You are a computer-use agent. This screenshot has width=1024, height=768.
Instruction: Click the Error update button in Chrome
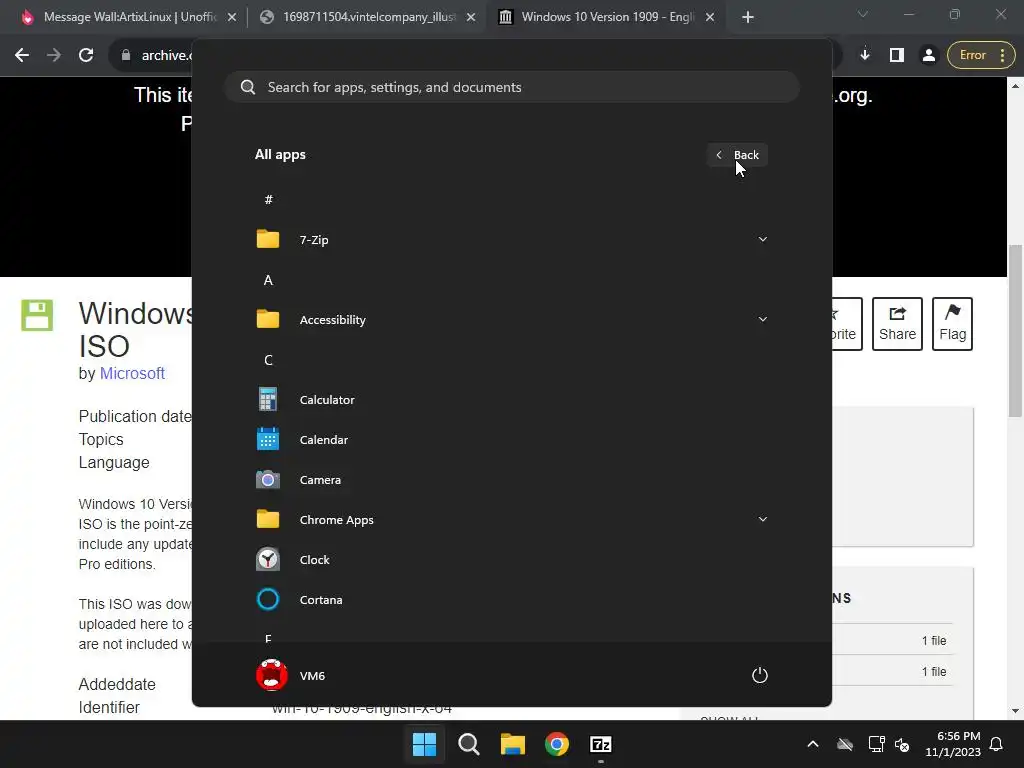pyautogui.click(x=981, y=56)
